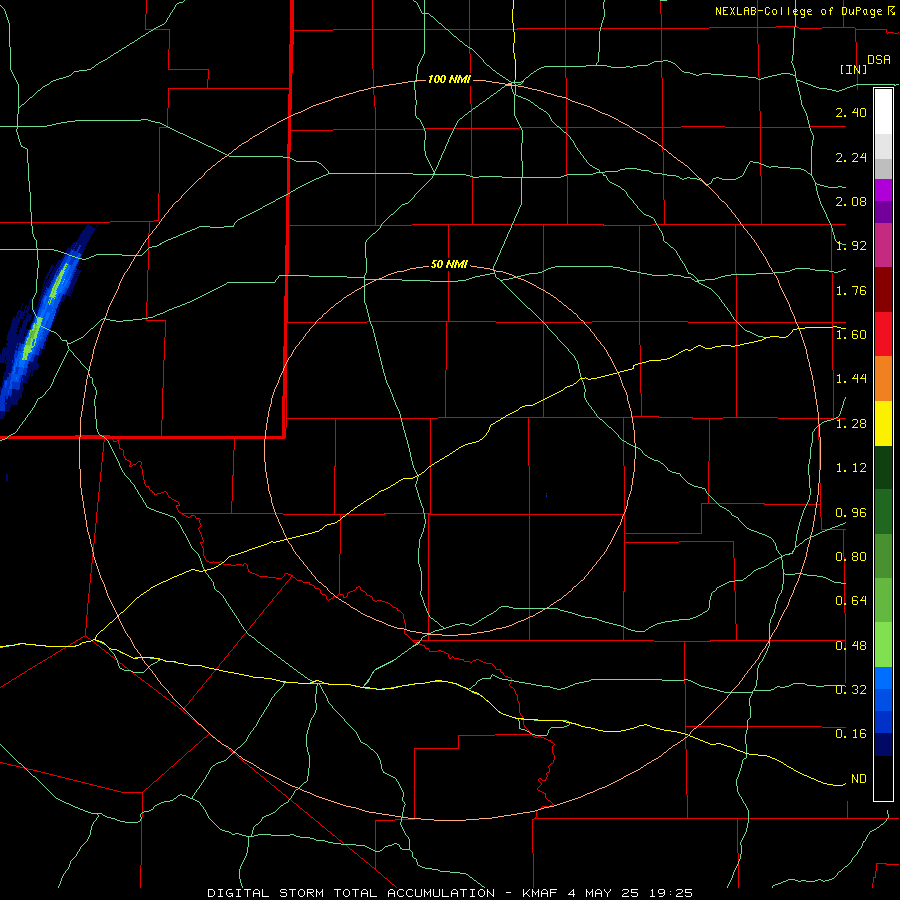The width and height of the screenshot is (900, 900).
Task: Click the 1.28 legend value
Action: [x=851, y=424]
